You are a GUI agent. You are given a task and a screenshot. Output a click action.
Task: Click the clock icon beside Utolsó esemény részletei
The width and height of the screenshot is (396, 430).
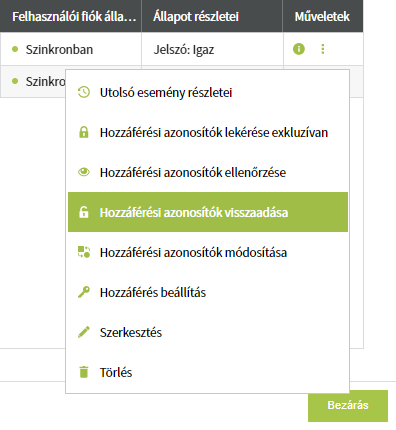[84, 92]
